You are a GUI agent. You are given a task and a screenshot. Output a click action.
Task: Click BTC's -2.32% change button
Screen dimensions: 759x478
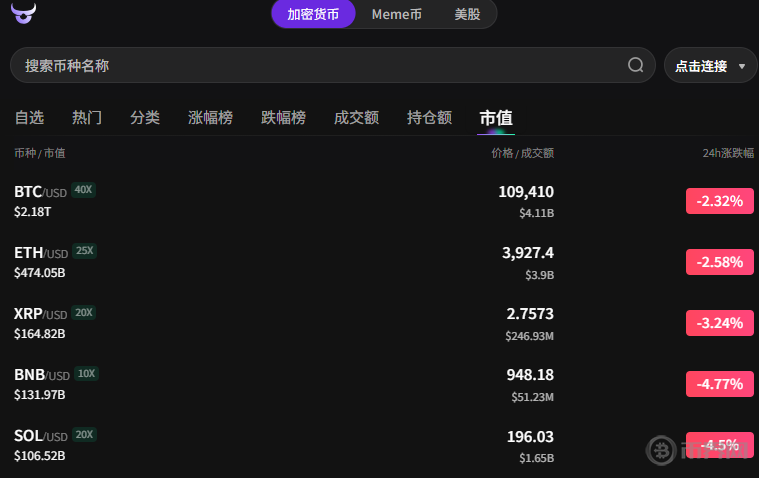(x=719, y=201)
